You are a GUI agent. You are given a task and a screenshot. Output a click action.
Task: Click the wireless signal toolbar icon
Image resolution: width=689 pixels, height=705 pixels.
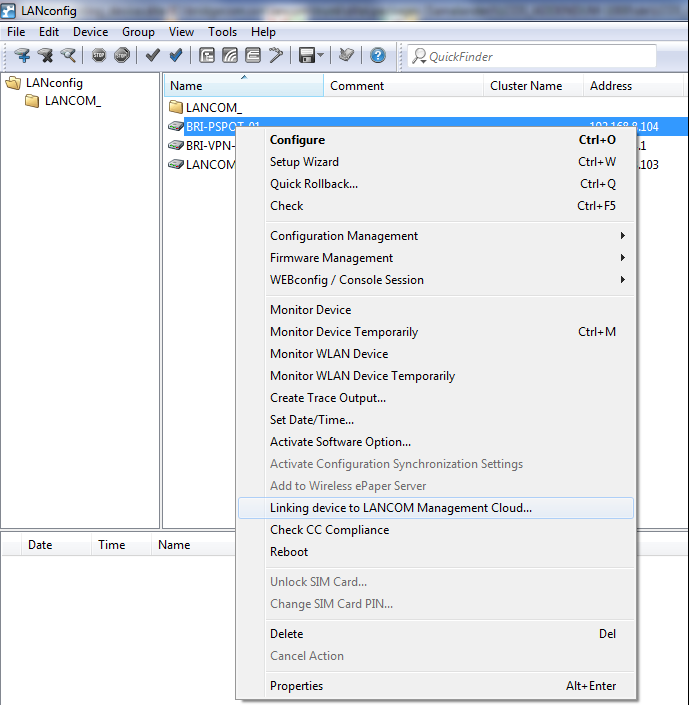point(230,56)
